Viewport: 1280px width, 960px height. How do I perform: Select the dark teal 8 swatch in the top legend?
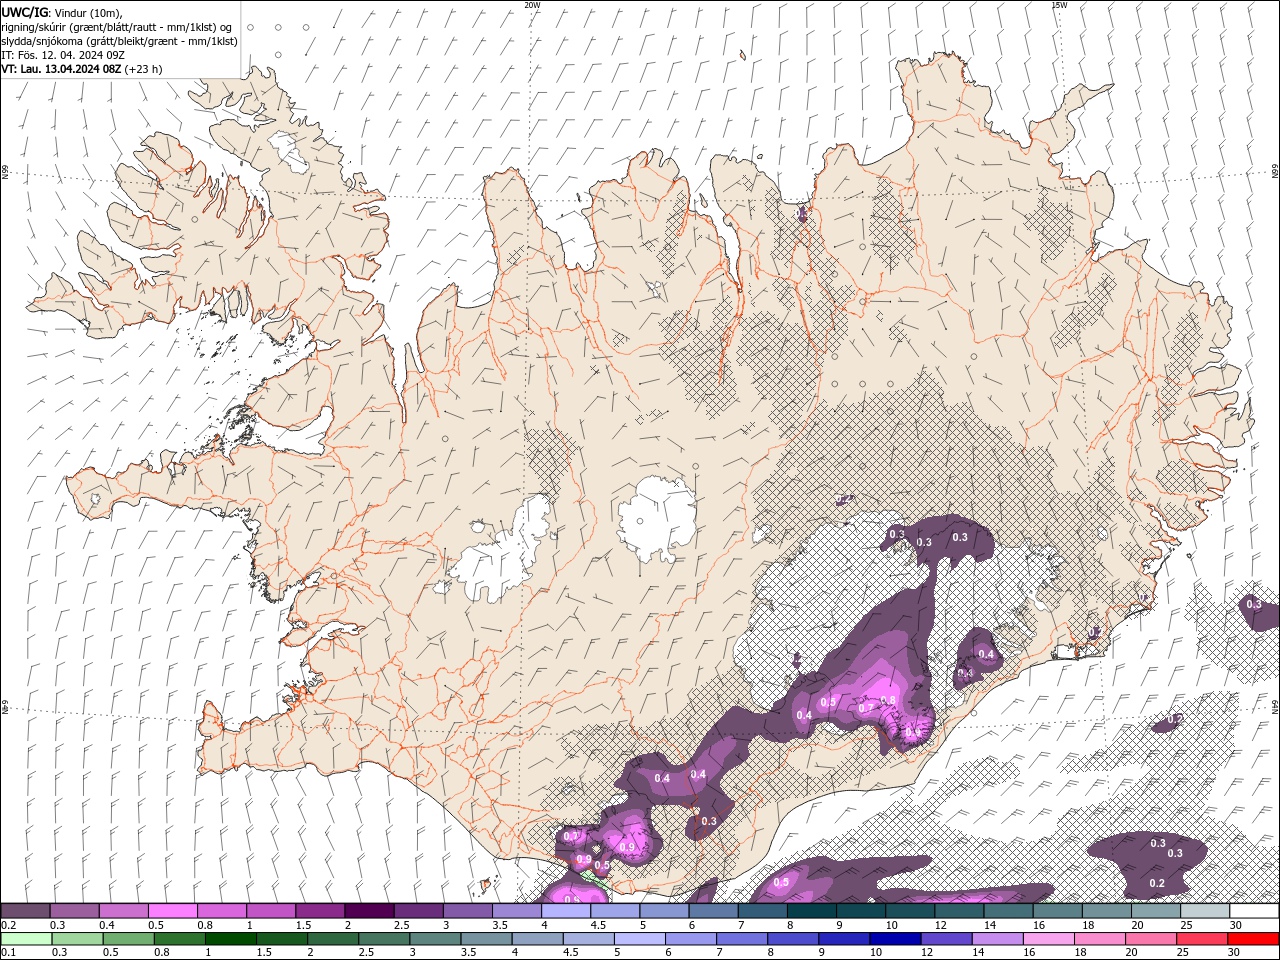click(812, 911)
